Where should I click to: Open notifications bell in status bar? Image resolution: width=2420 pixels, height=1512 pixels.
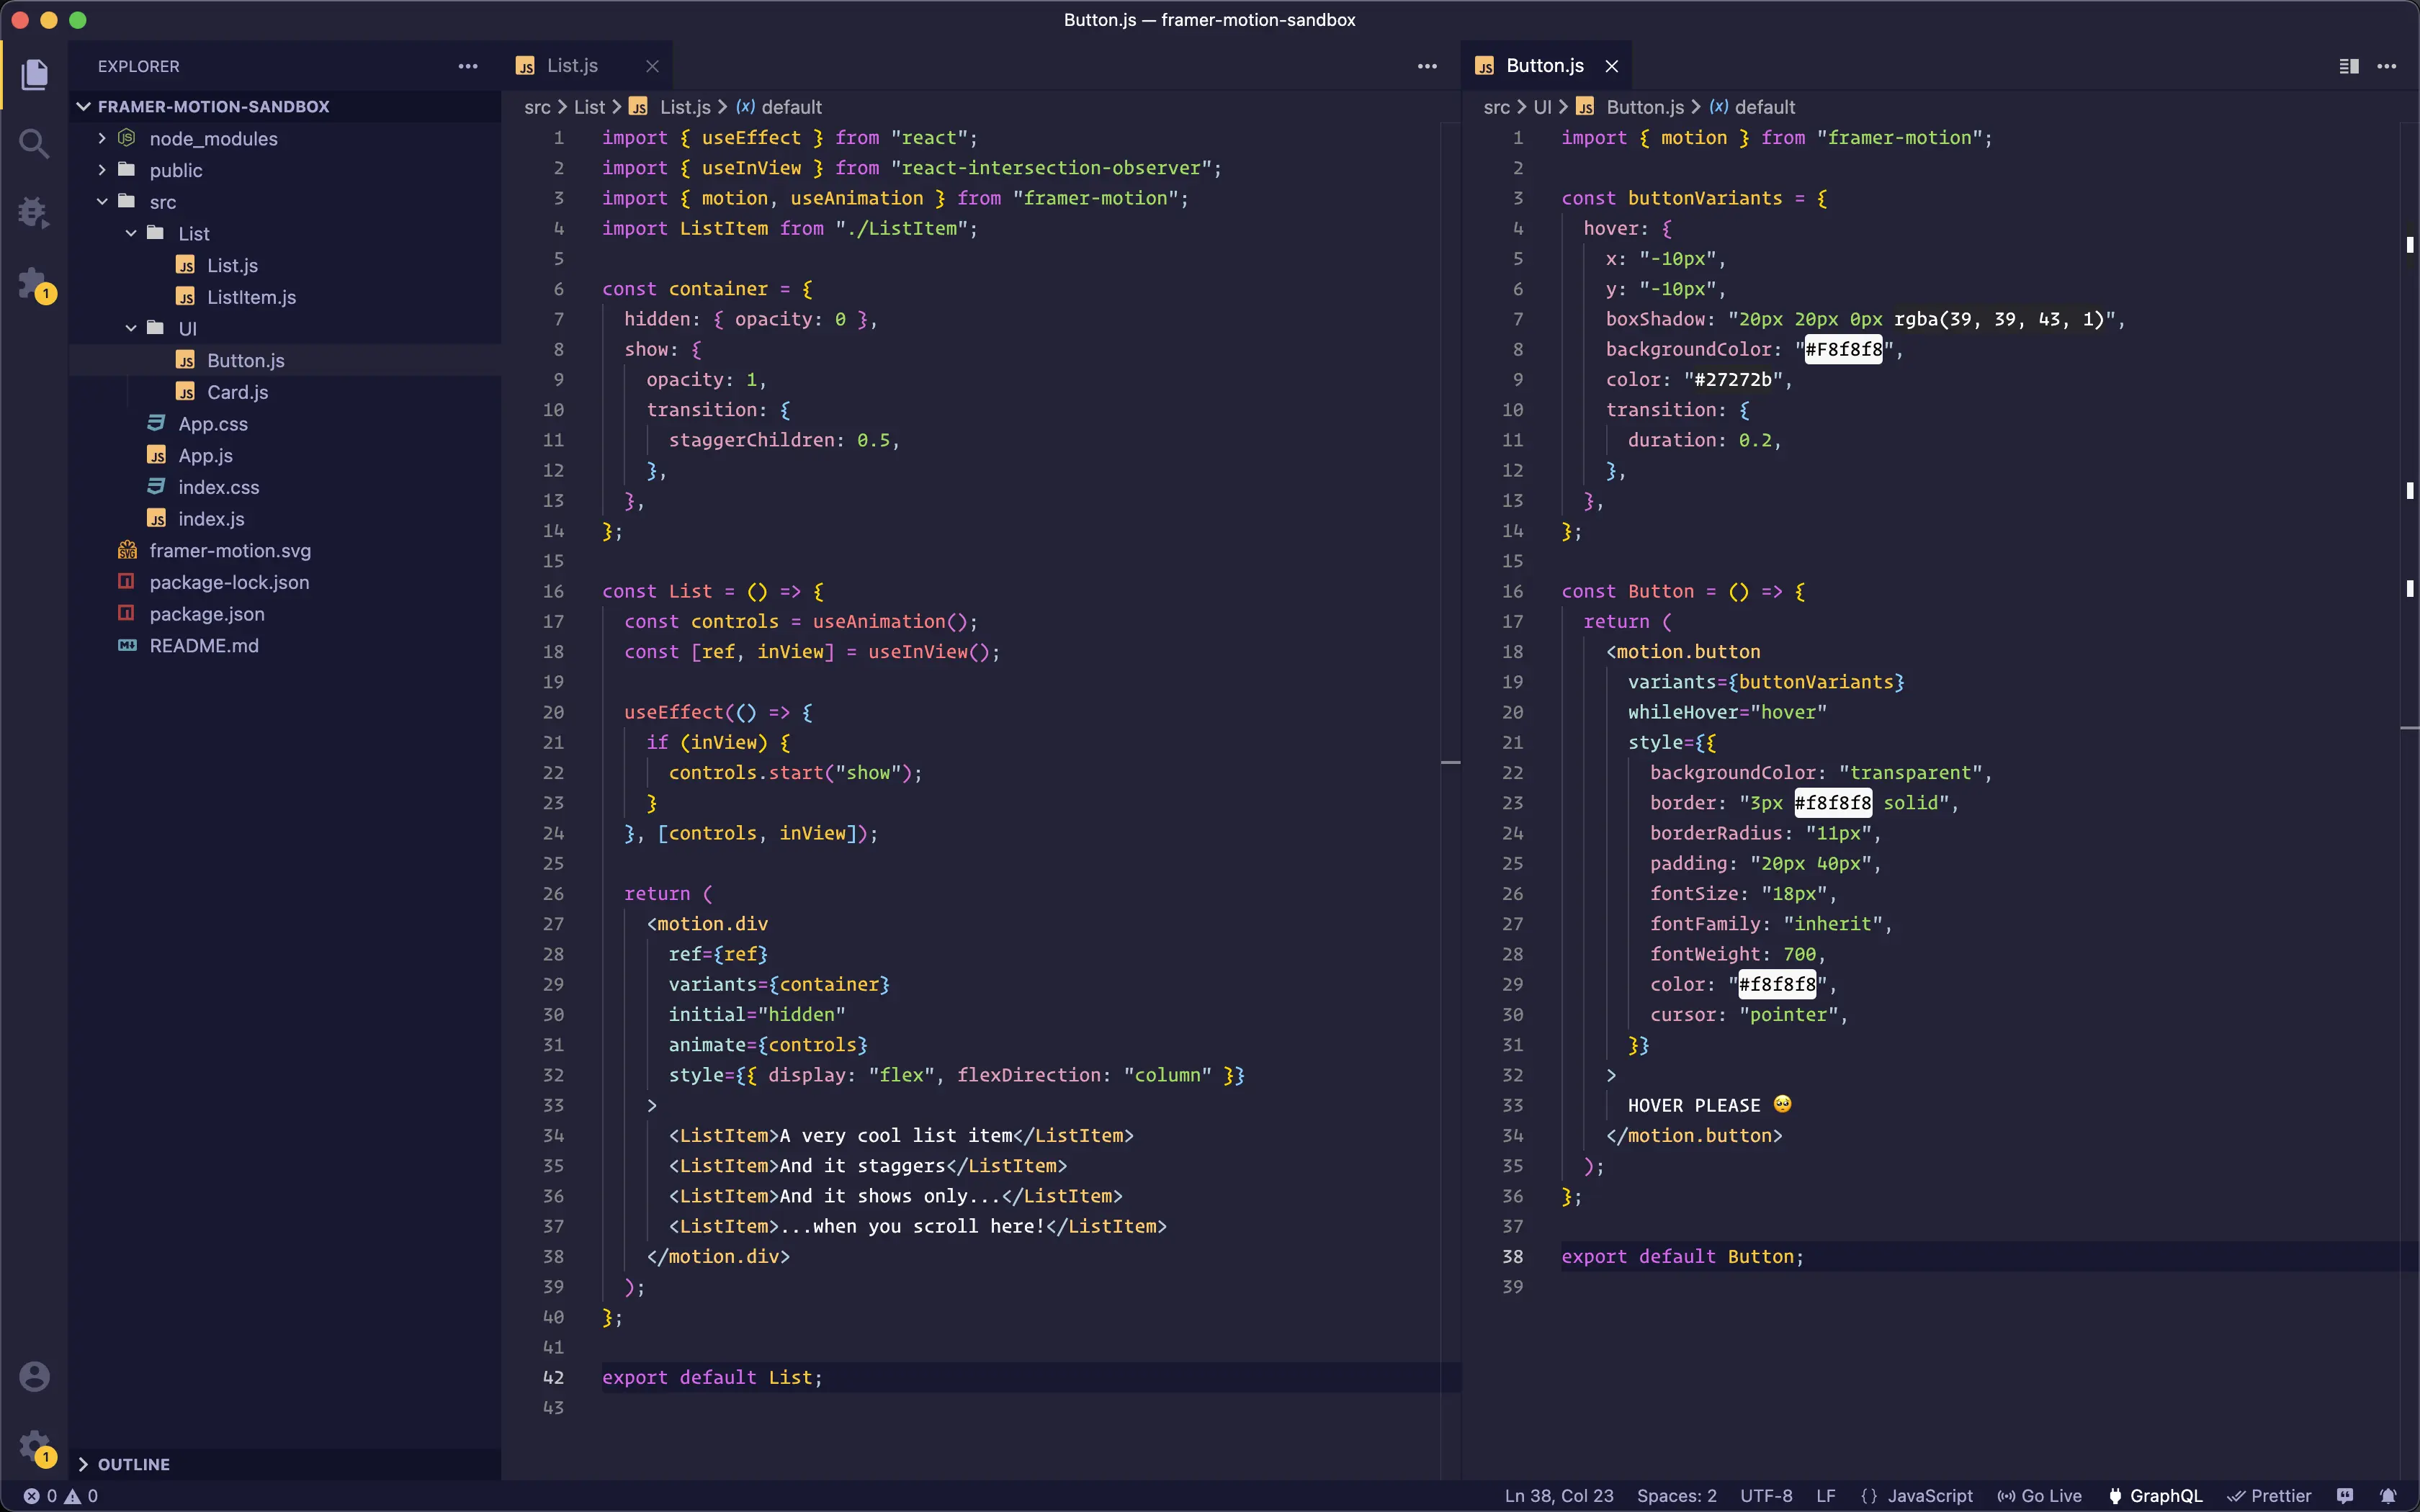[x=2388, y=1496]
